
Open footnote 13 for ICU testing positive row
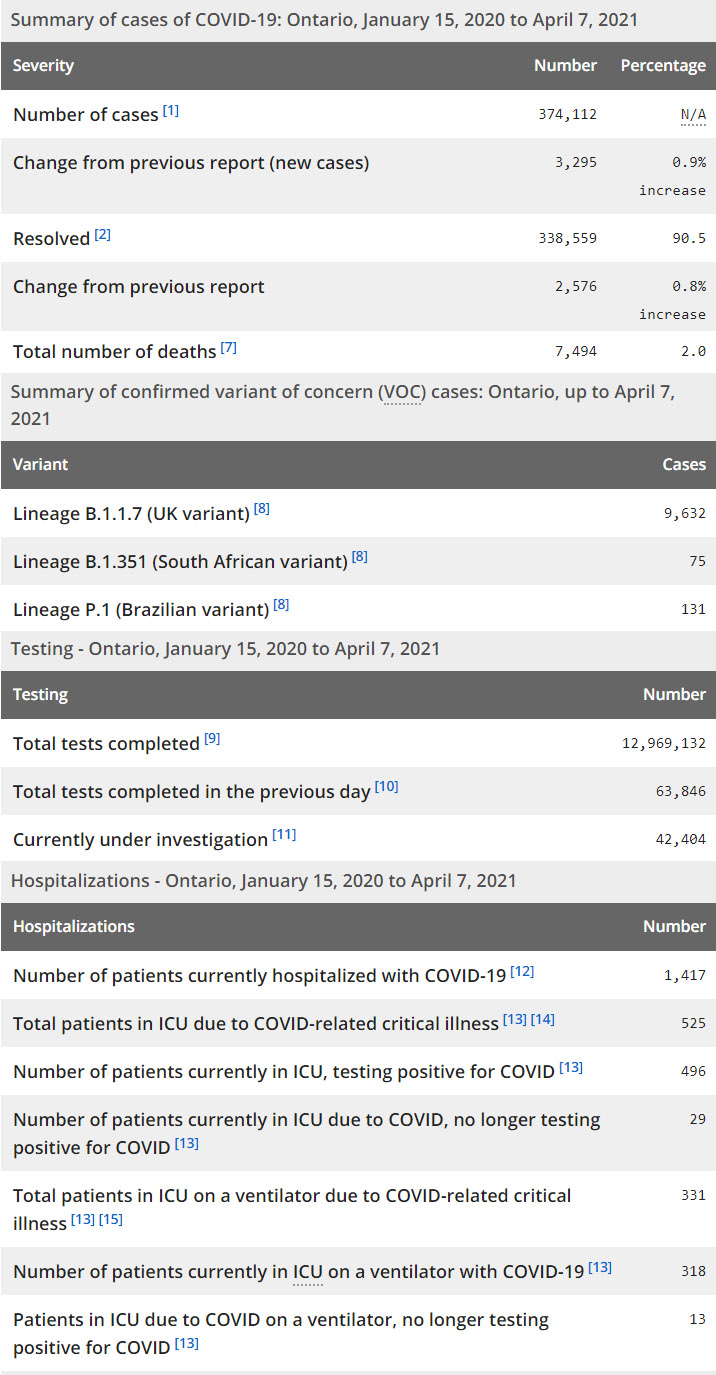(571, 1067)
